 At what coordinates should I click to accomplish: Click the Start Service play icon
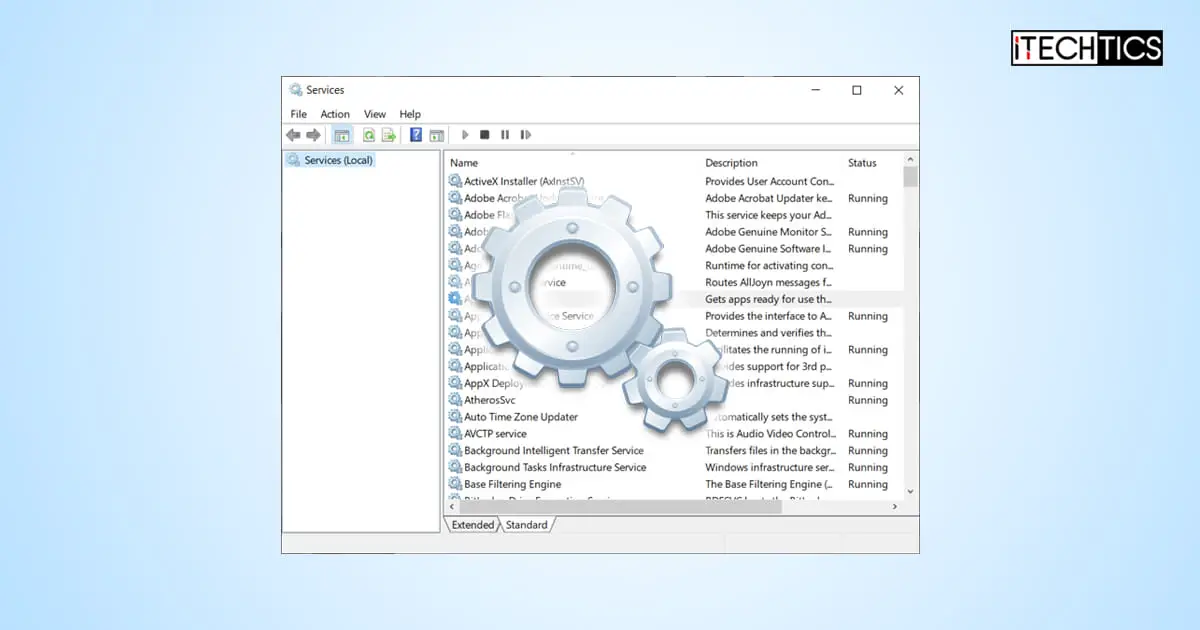(x=465, y=135)
